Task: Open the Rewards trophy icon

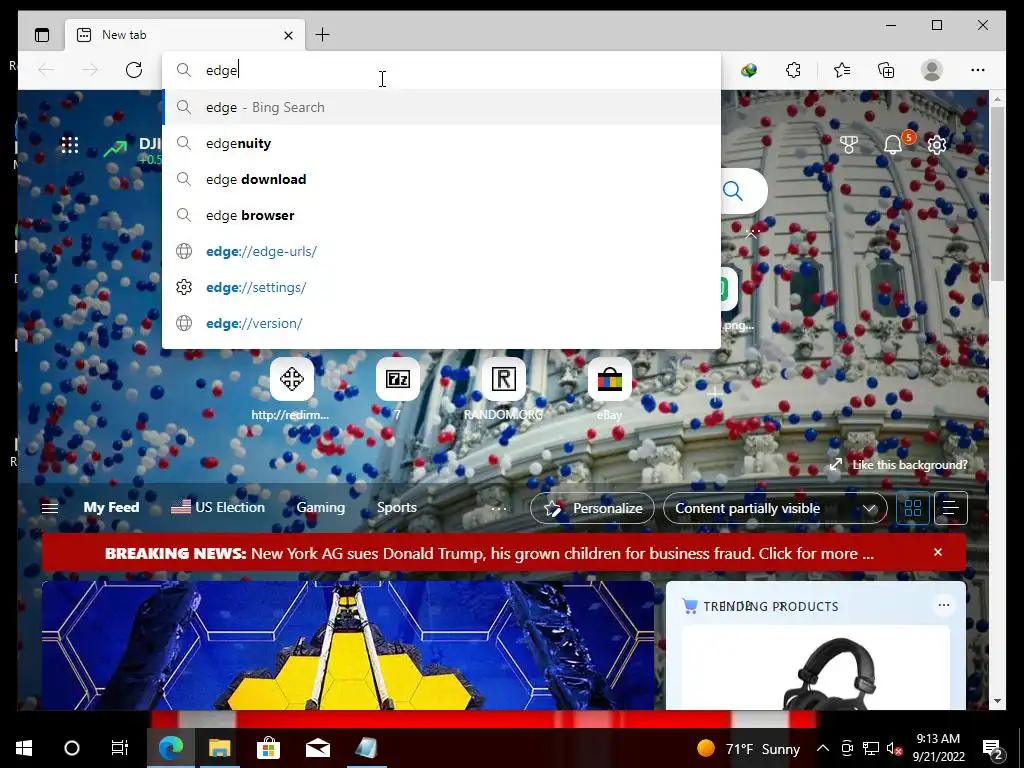Action: (x=849, y=144)
